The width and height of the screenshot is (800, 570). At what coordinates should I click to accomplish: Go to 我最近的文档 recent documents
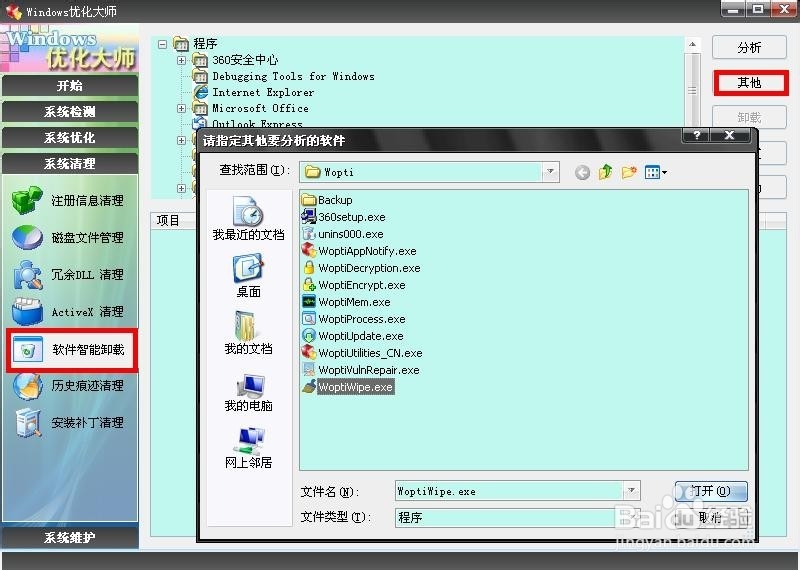point(248,218)
